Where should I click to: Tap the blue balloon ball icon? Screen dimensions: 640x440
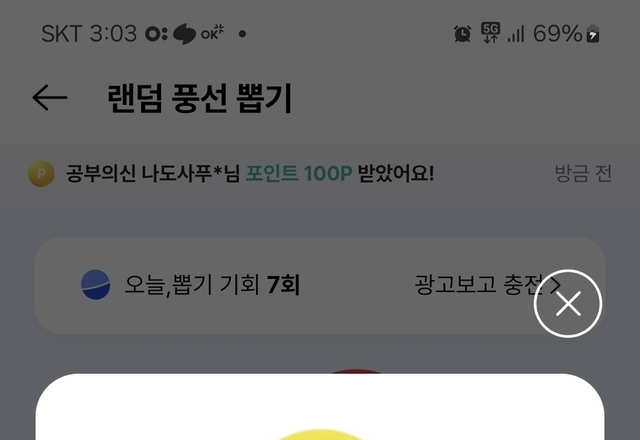[96, 284]
